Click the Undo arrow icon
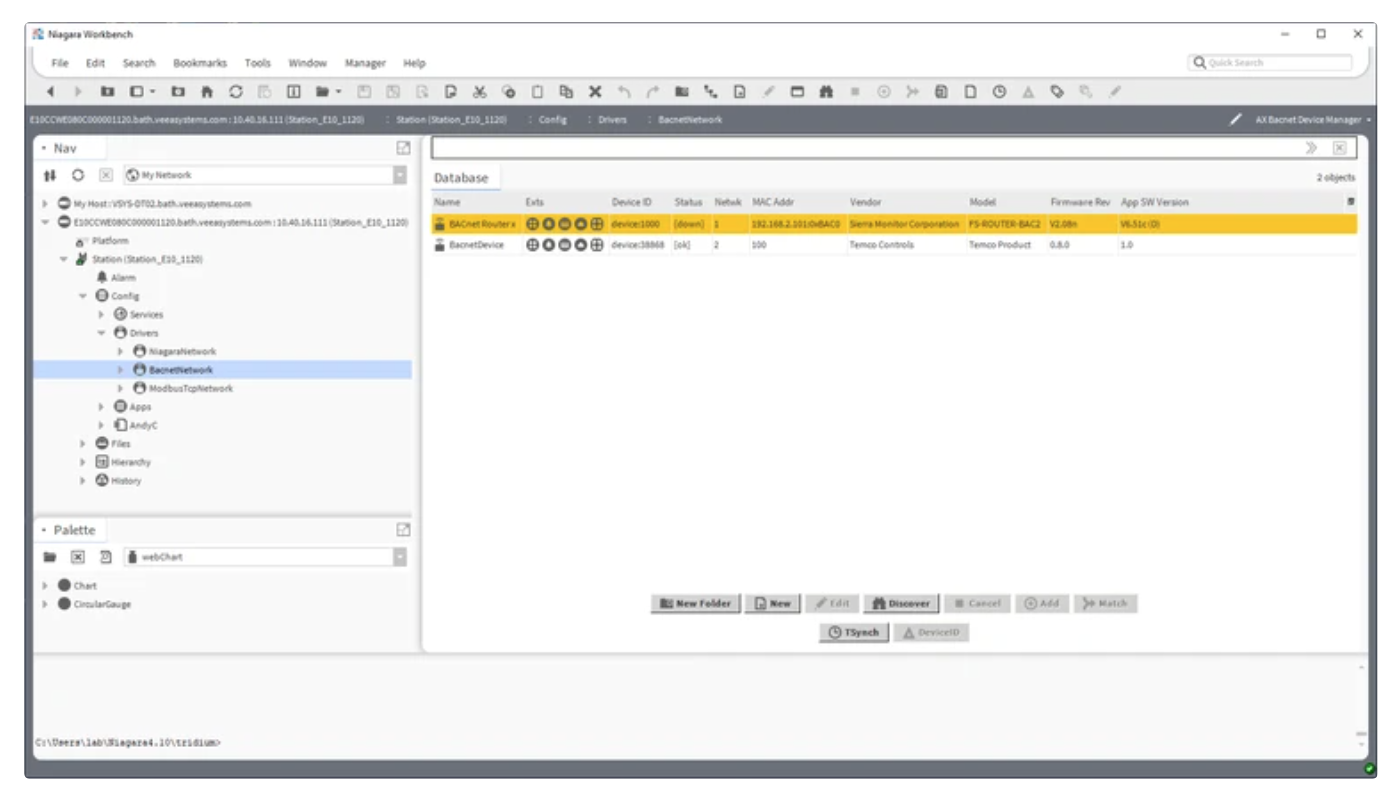Screen dimensions: 1396x802 coord(623,91)
